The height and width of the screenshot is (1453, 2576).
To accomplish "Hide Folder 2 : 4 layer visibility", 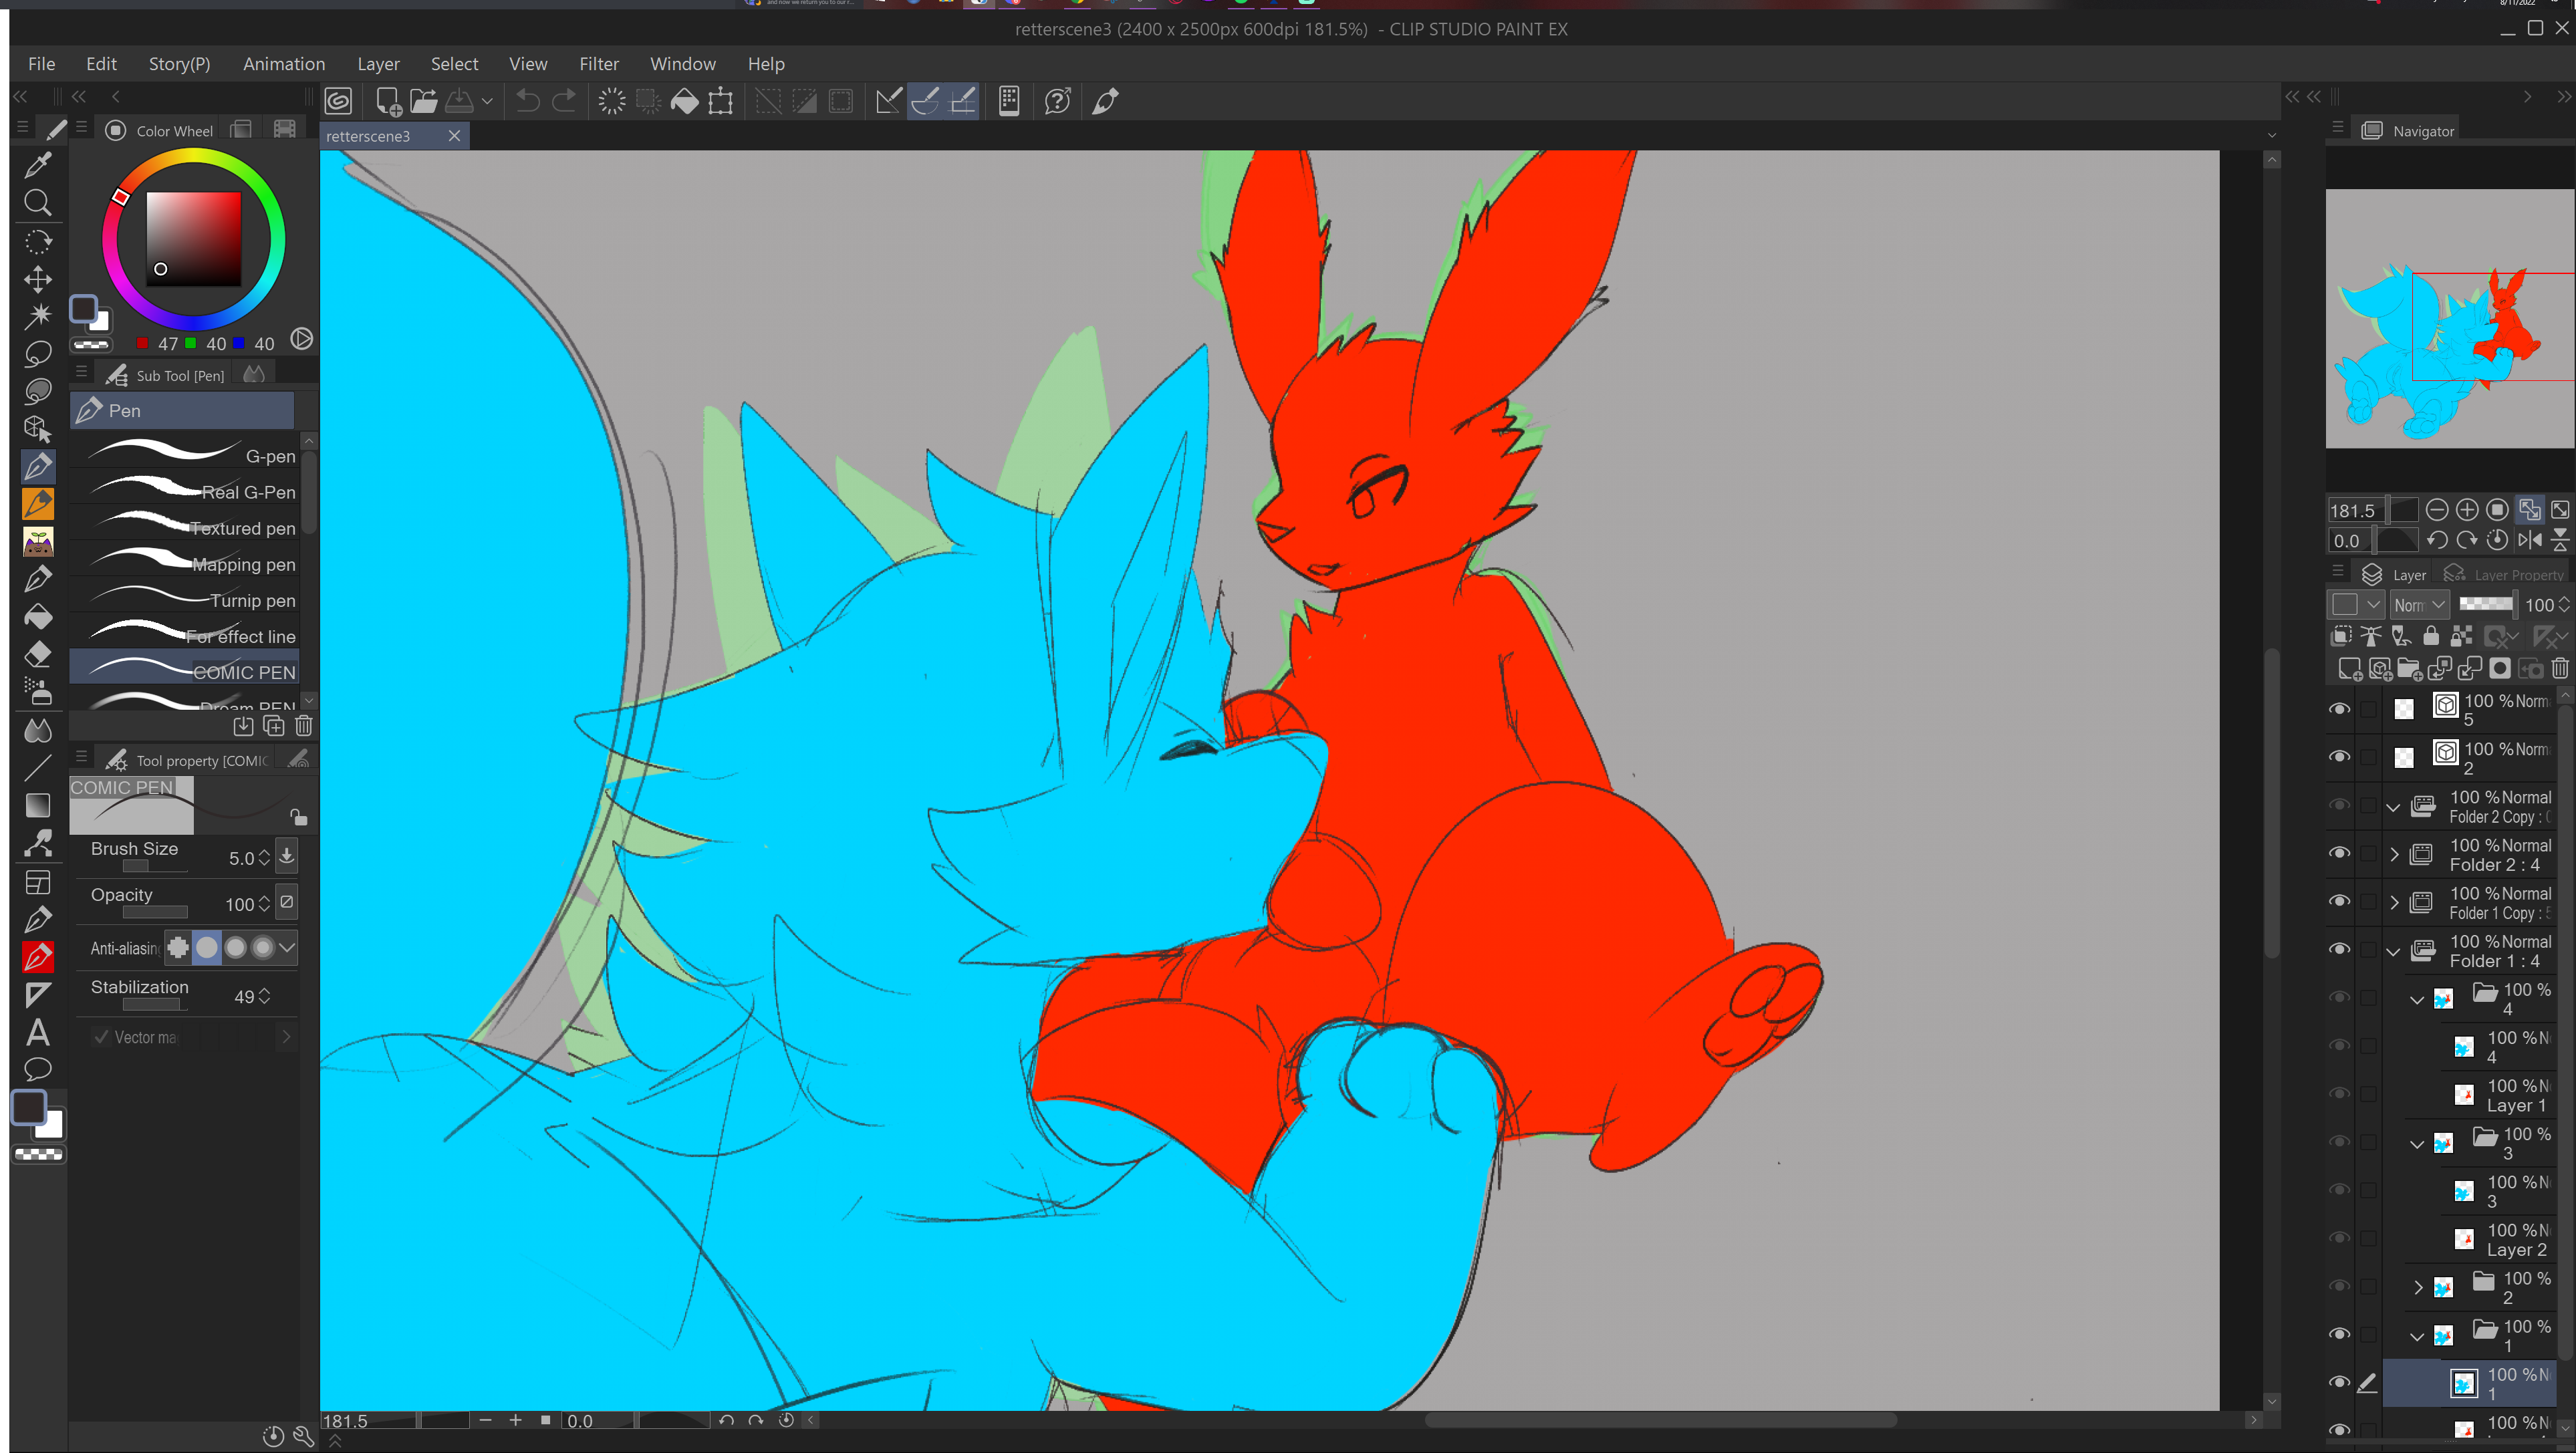I will click(x=2339, y=853).
